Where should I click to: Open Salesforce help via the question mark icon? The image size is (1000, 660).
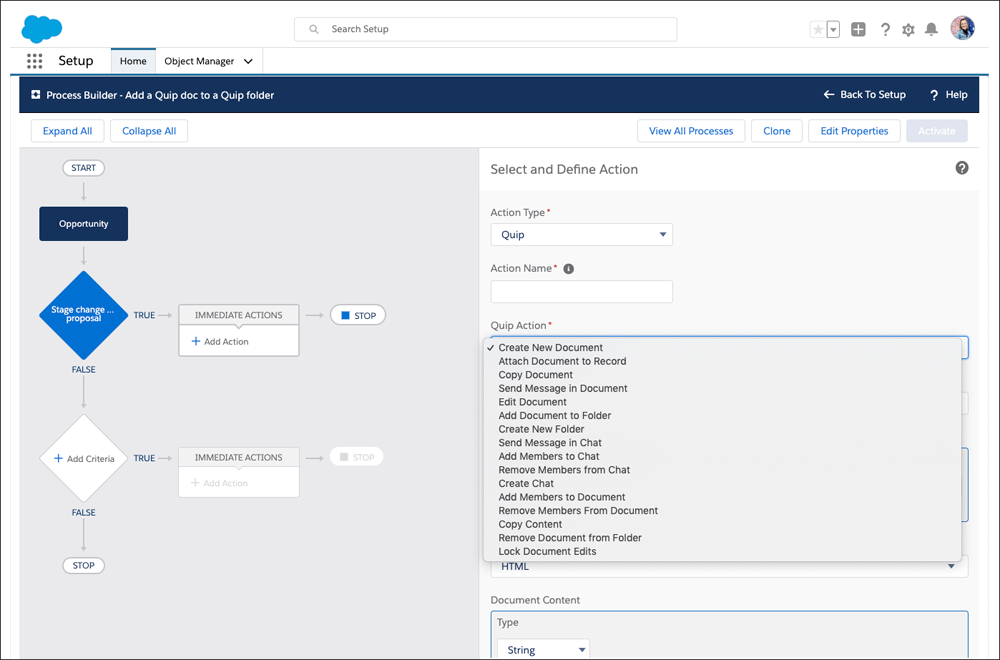pos(885,28)
